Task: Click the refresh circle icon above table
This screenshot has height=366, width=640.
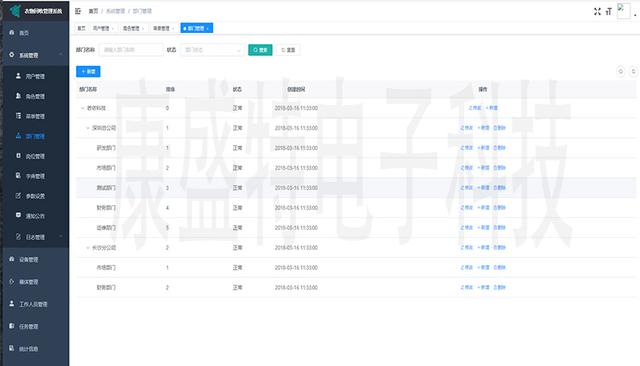Action: pos(633,71)
